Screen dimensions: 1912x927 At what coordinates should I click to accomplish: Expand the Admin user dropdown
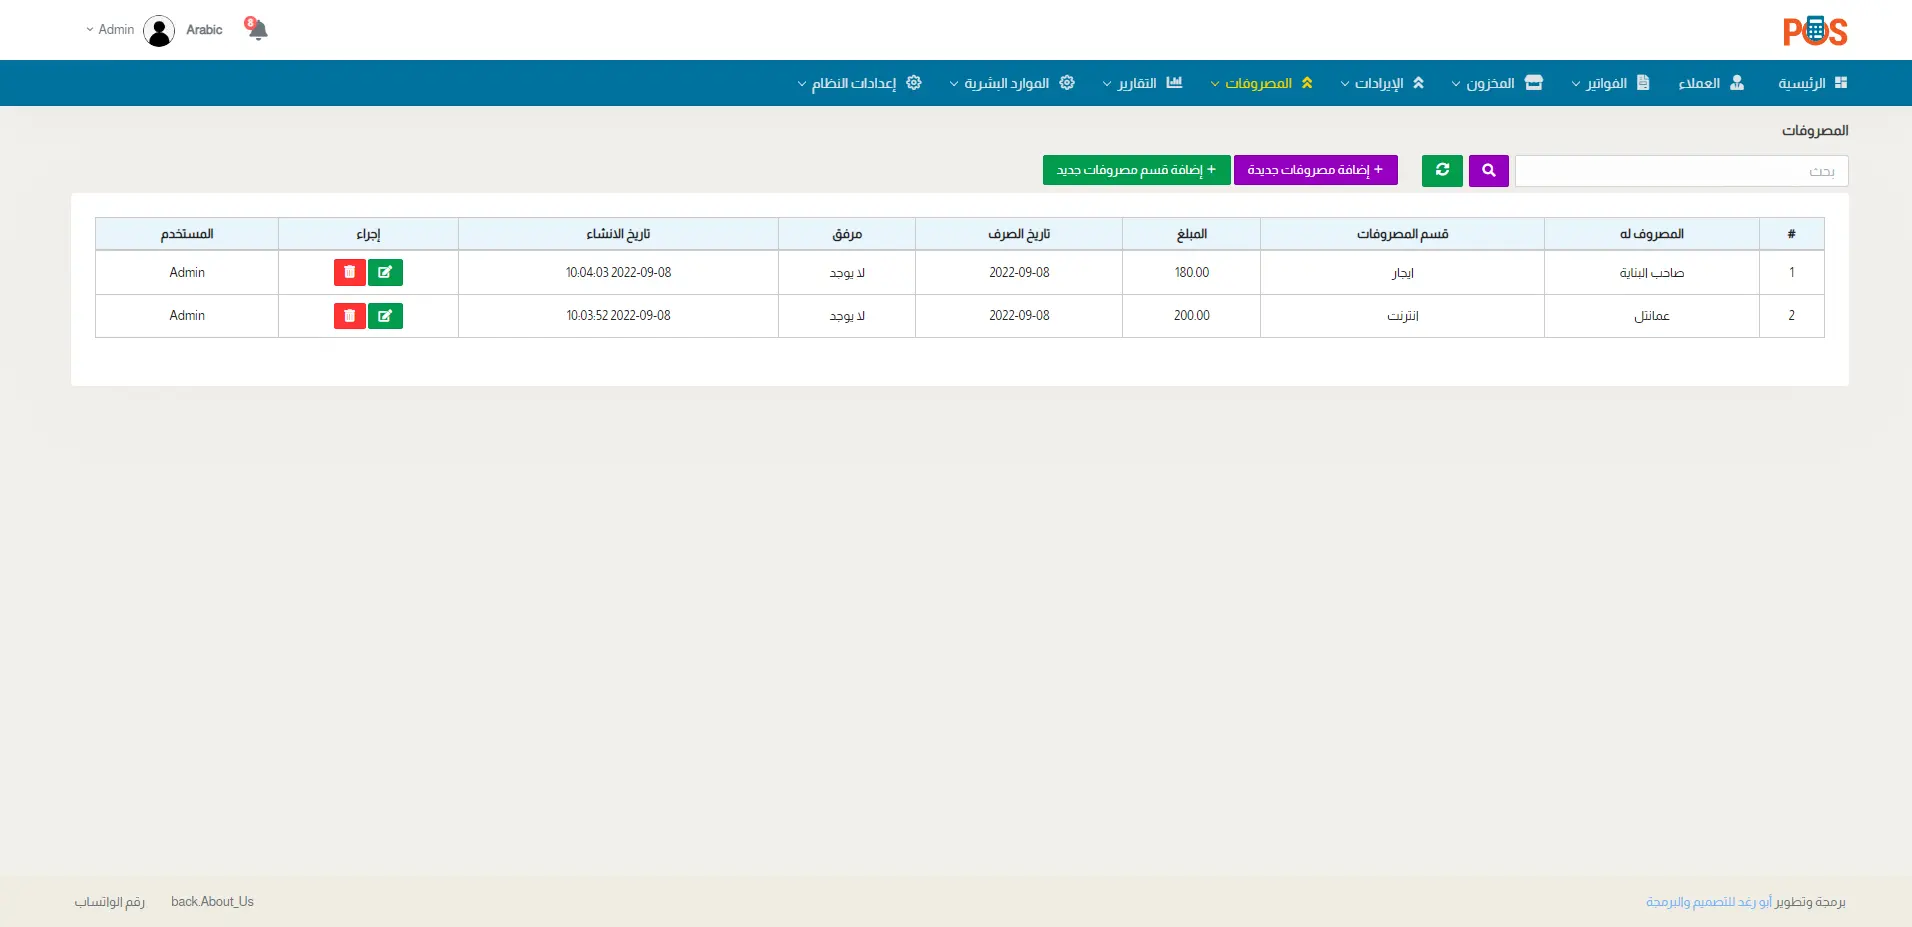110,30
